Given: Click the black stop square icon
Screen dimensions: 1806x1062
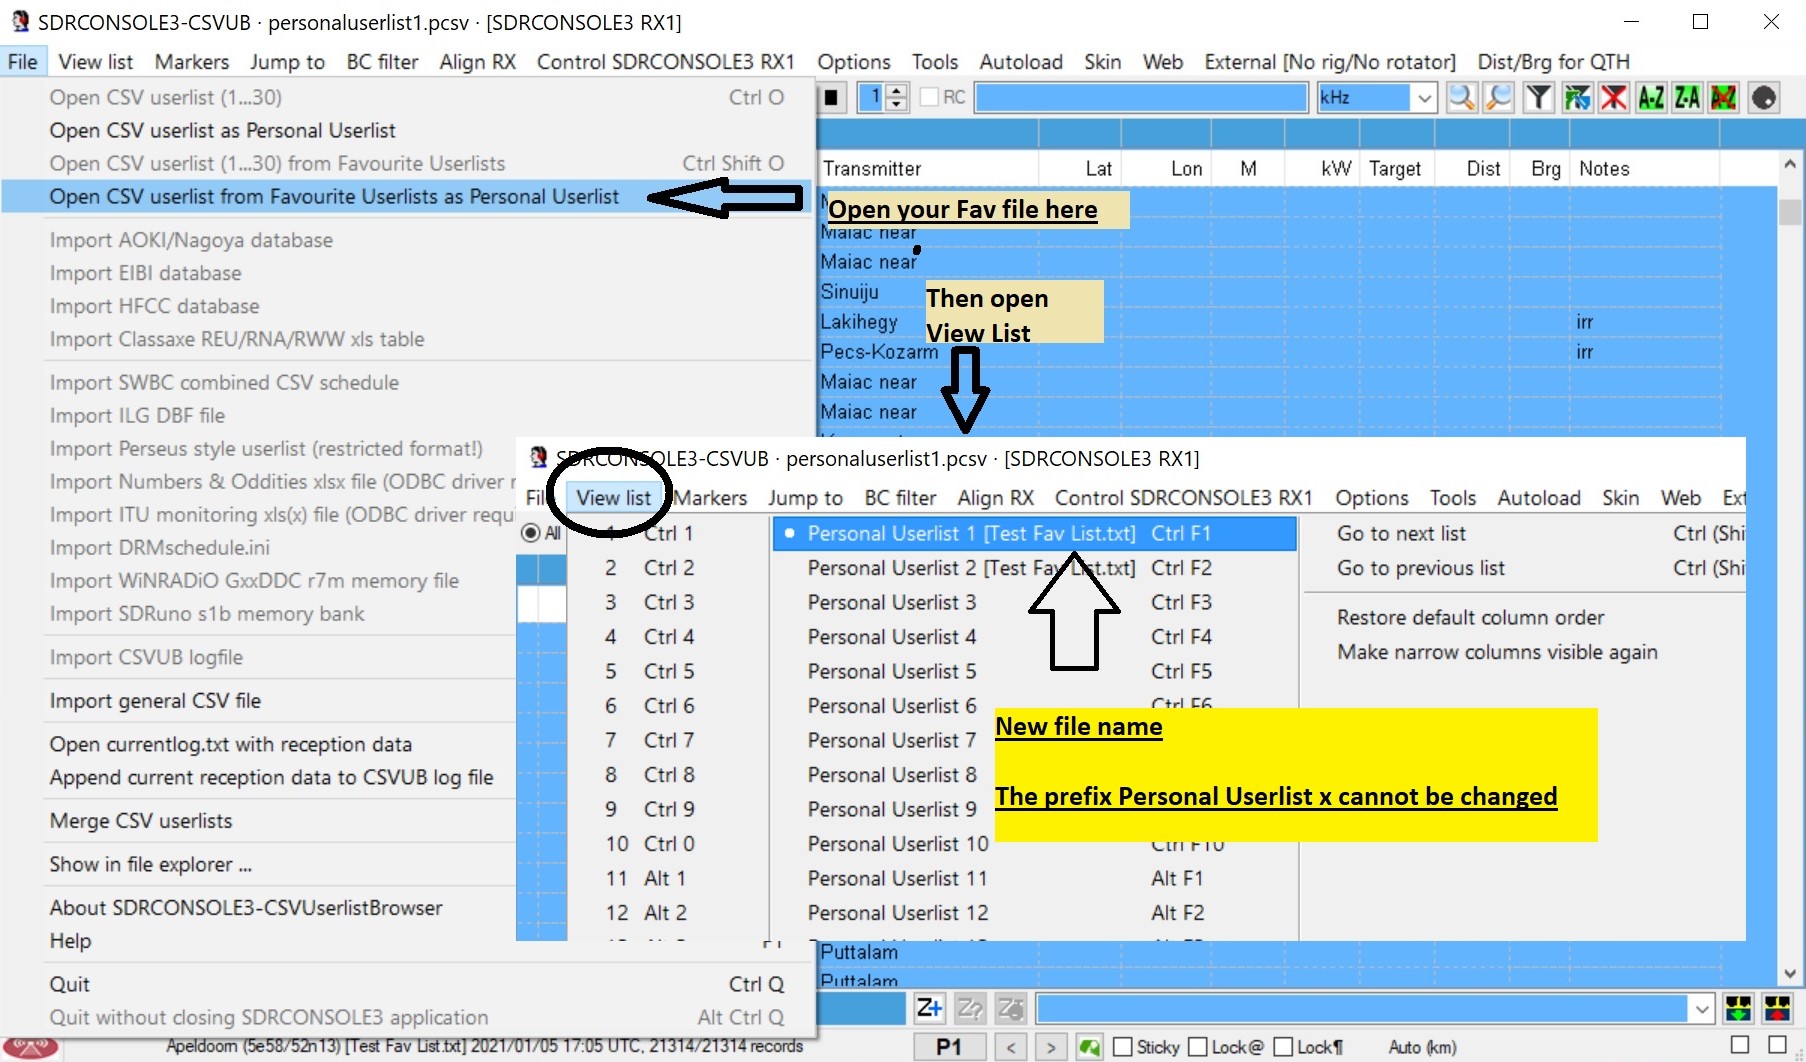Looking at the screenshot, I should (832, 97).
